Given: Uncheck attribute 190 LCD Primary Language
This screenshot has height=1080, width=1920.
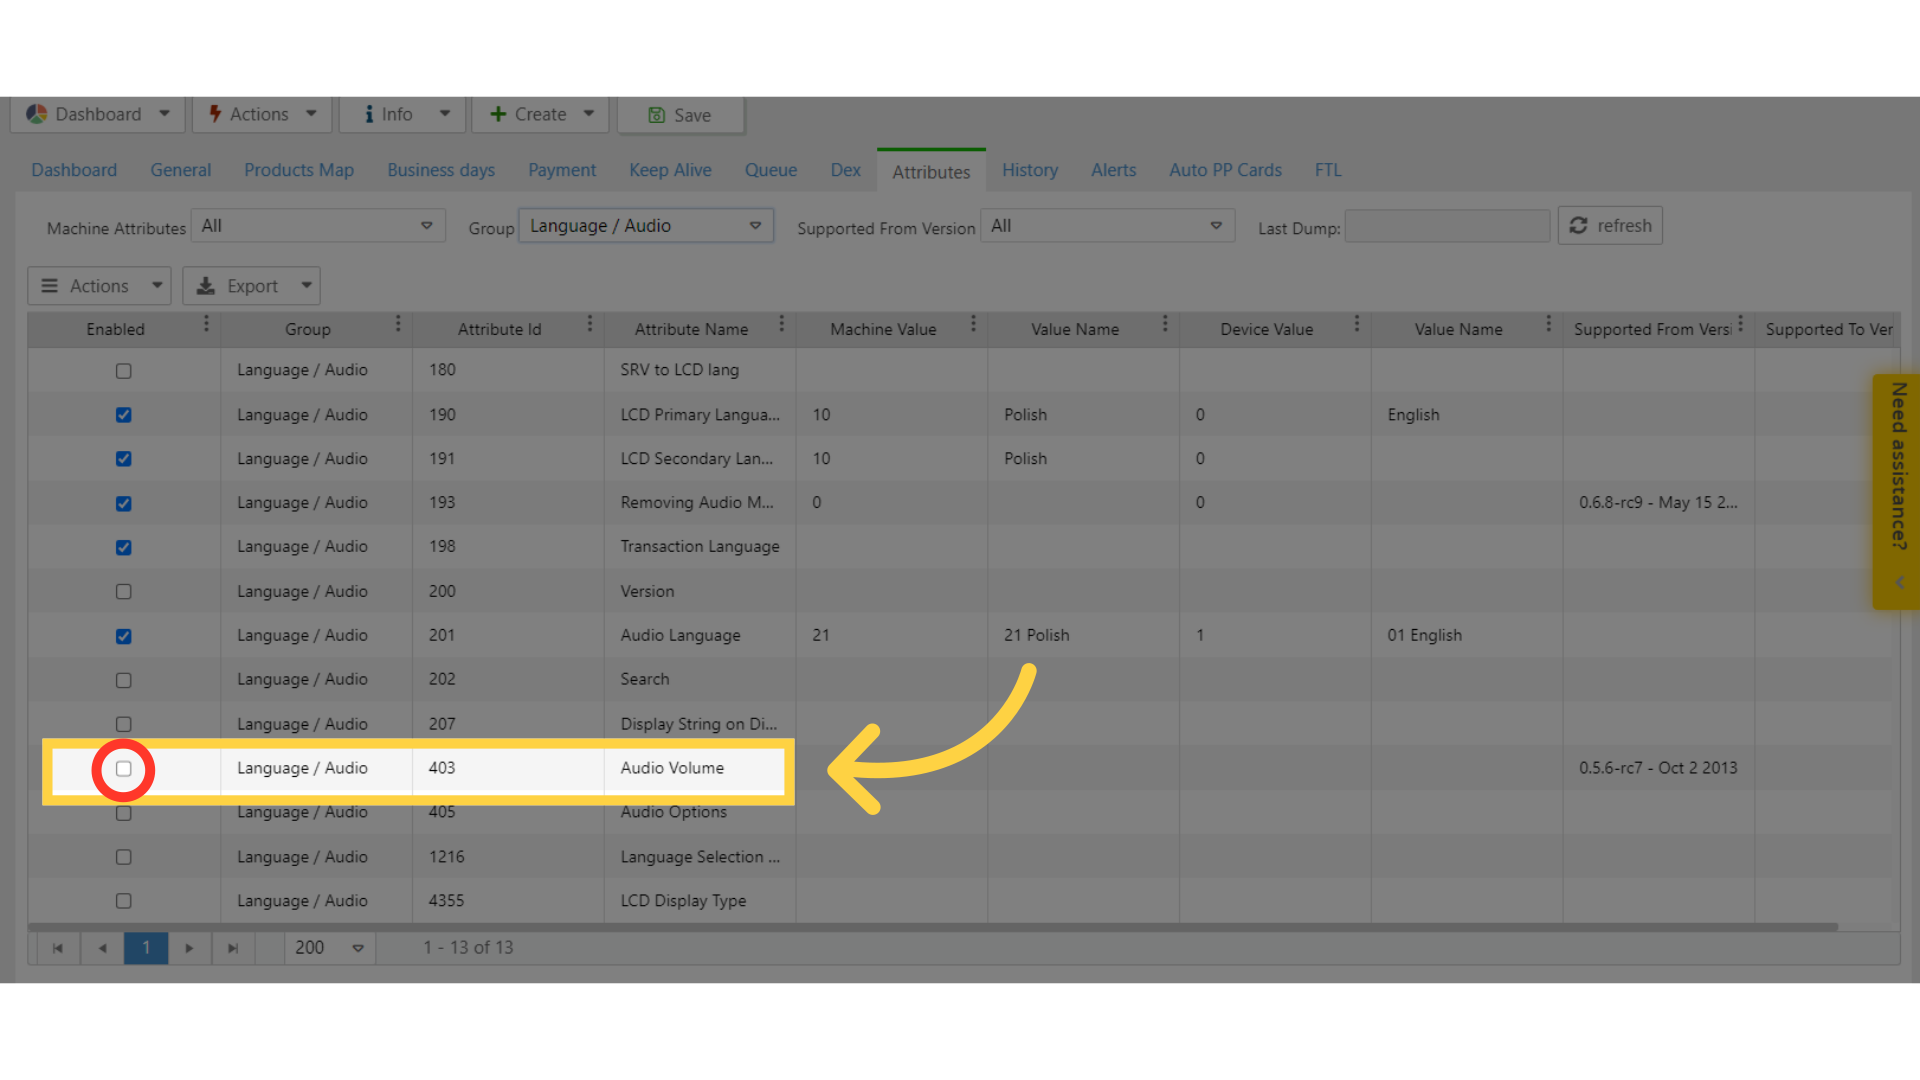Looking at the screenshot, I should click(123, 415).
